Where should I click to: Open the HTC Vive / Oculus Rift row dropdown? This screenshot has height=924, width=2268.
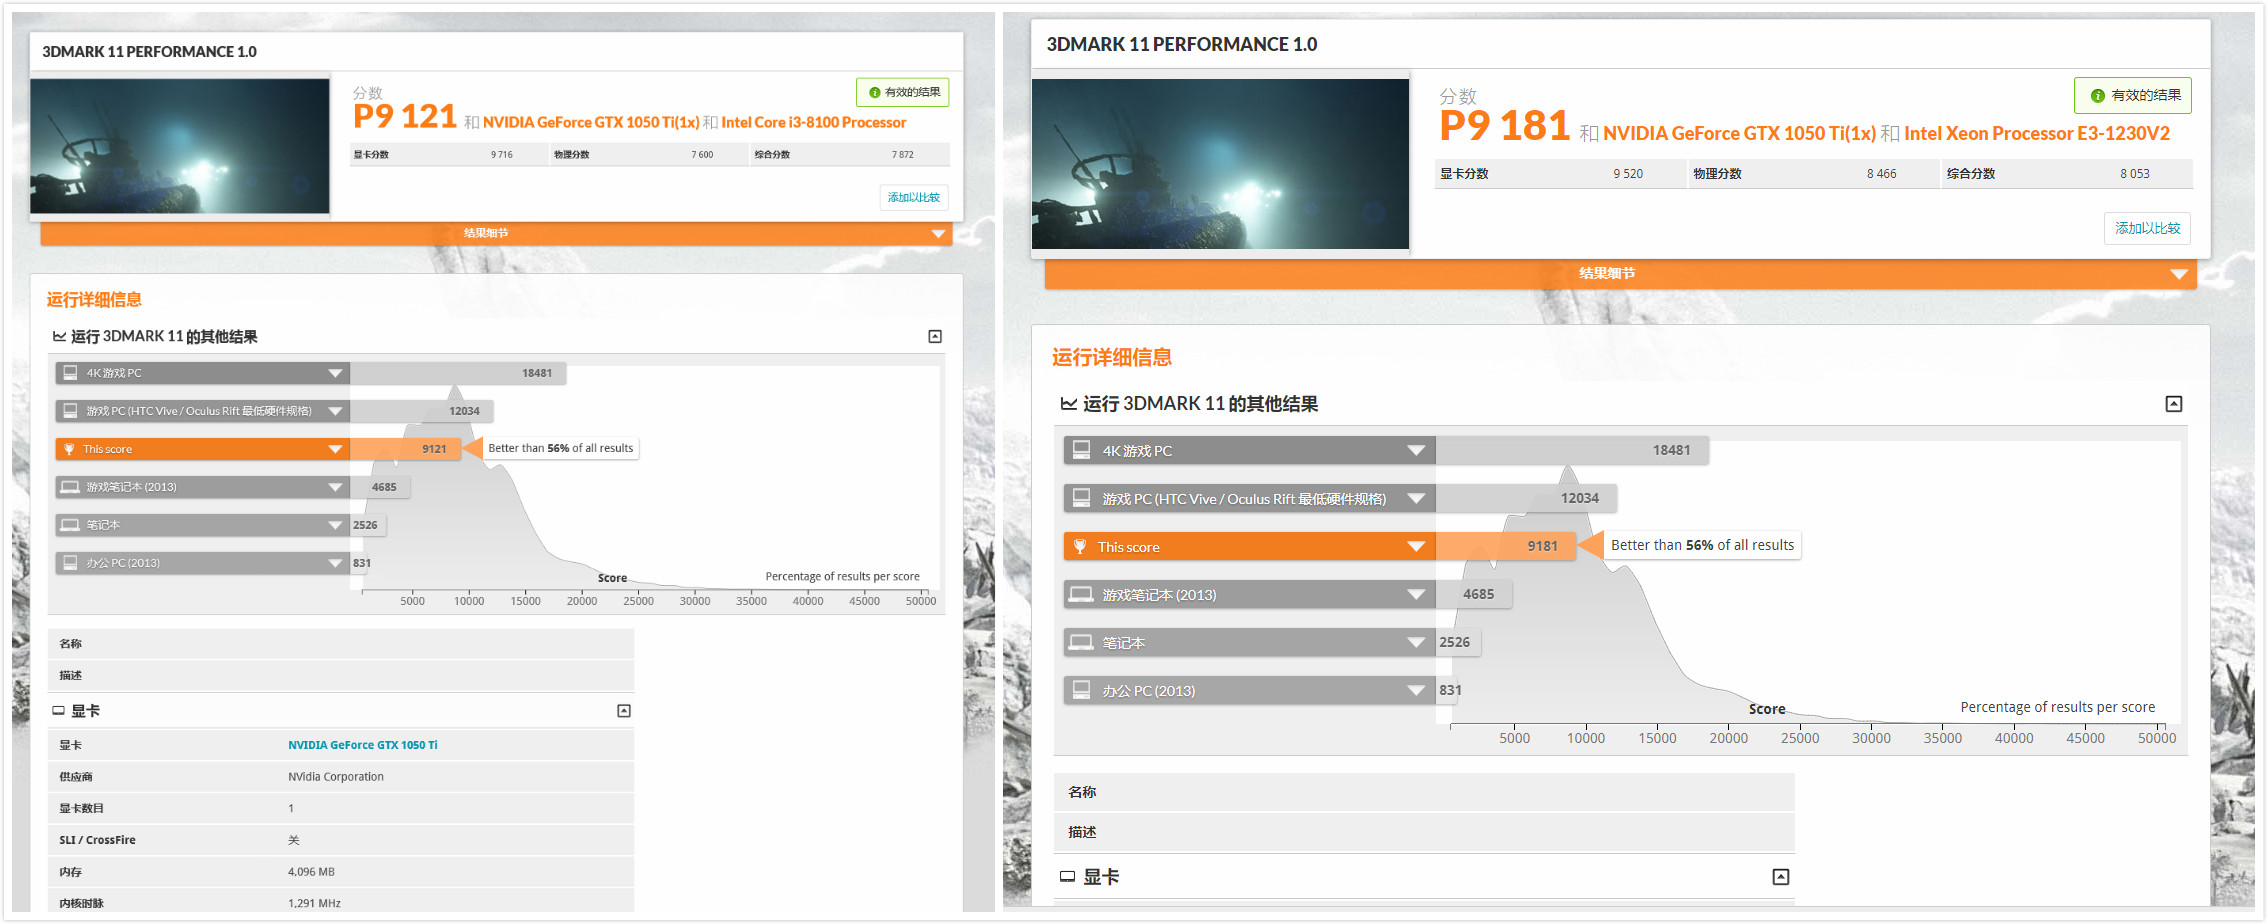pyautogui.click(x=336, y=410)
